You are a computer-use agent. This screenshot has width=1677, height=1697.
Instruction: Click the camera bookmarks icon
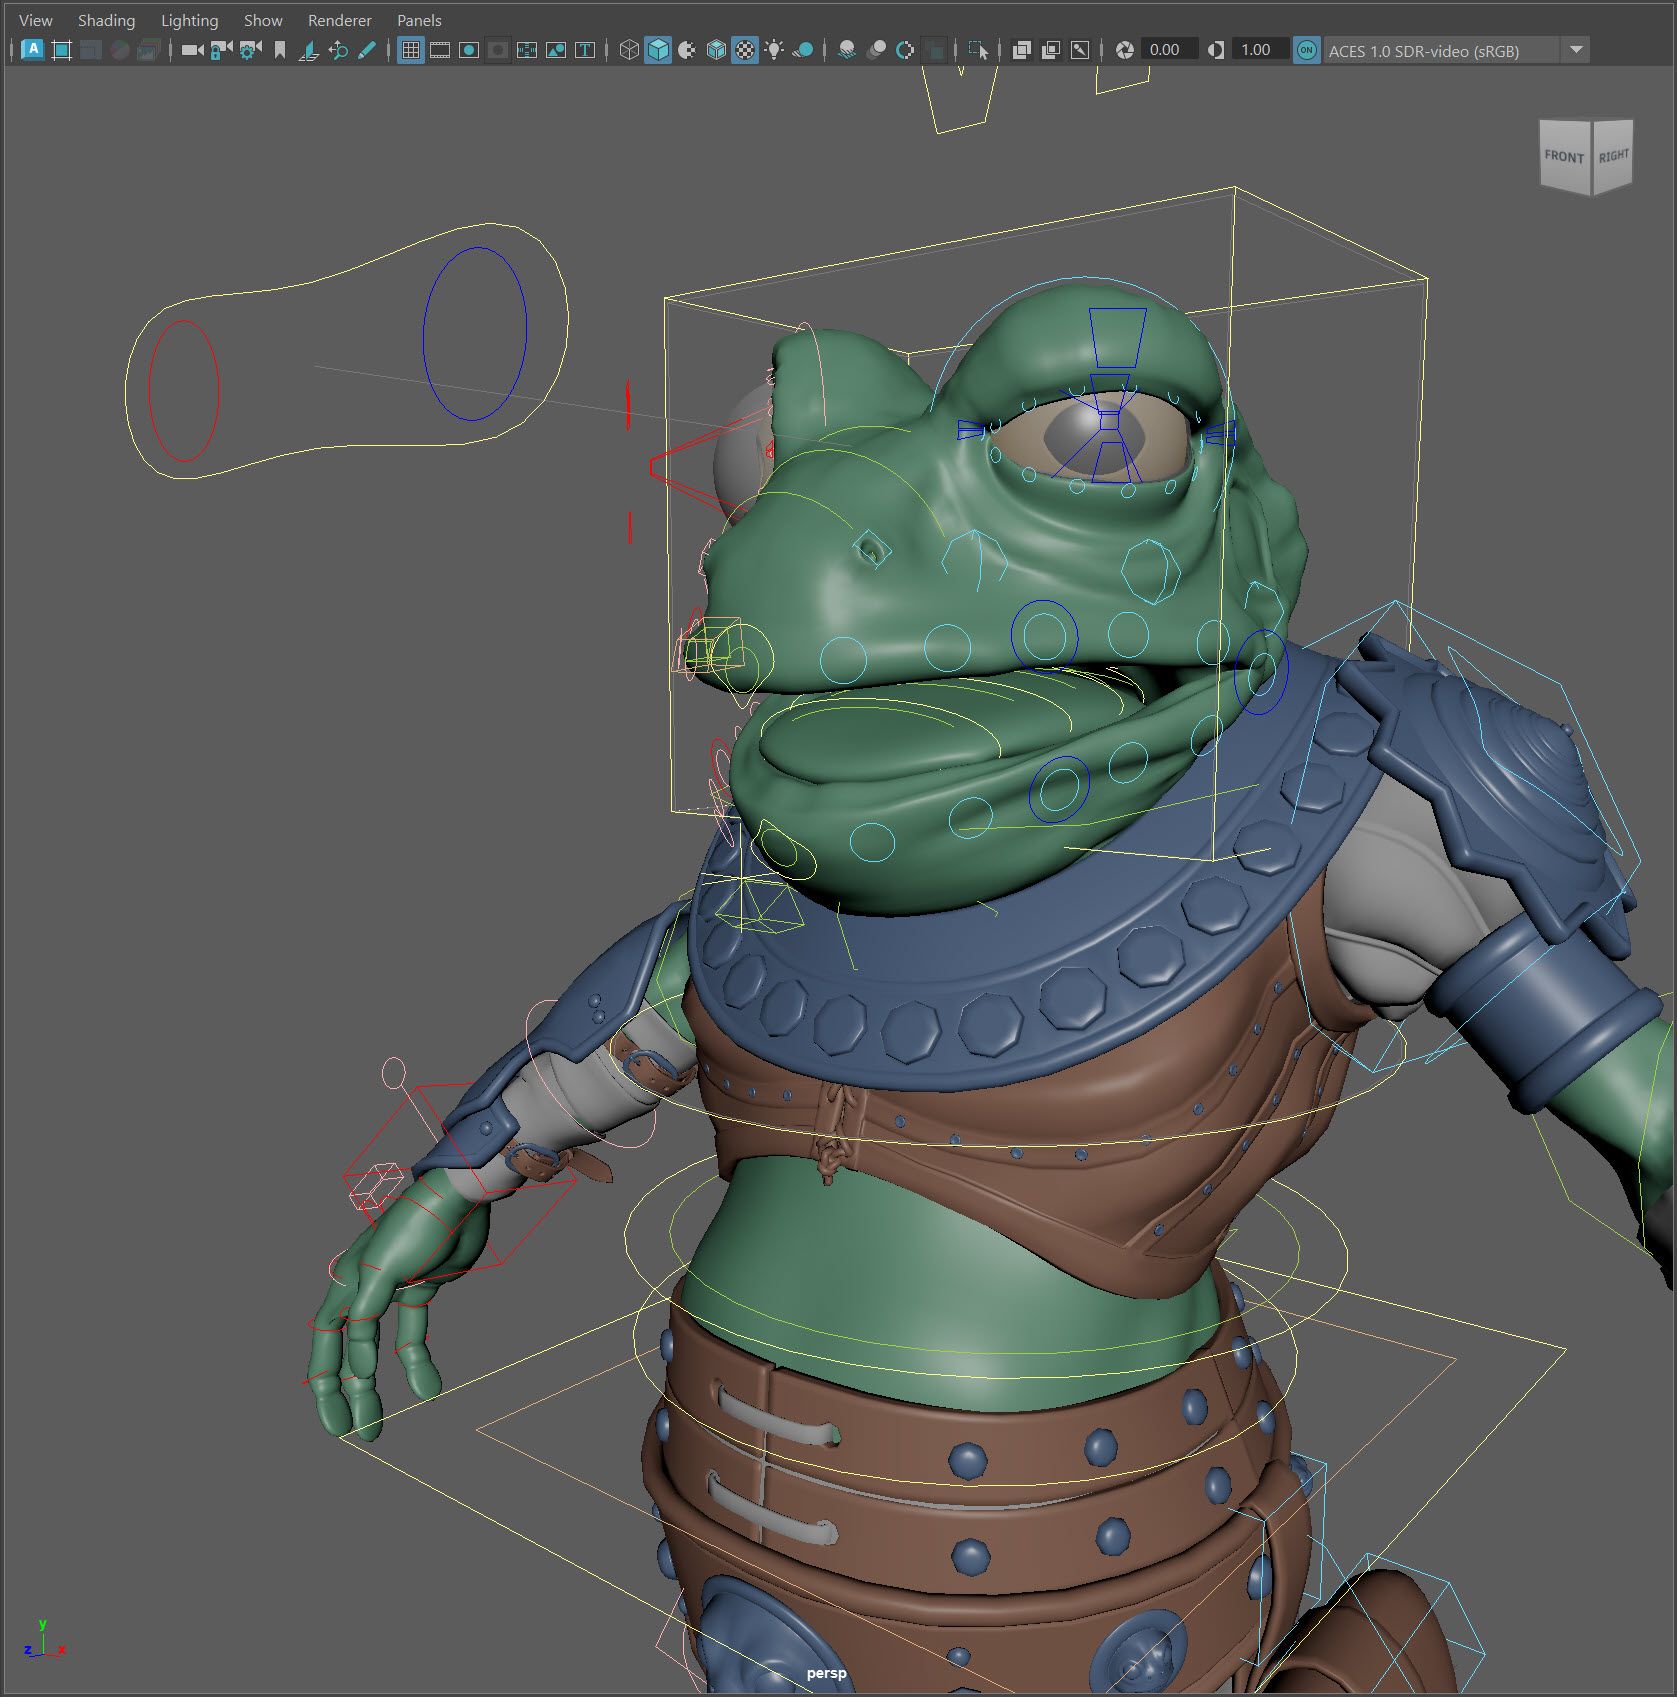click(279, 50)
